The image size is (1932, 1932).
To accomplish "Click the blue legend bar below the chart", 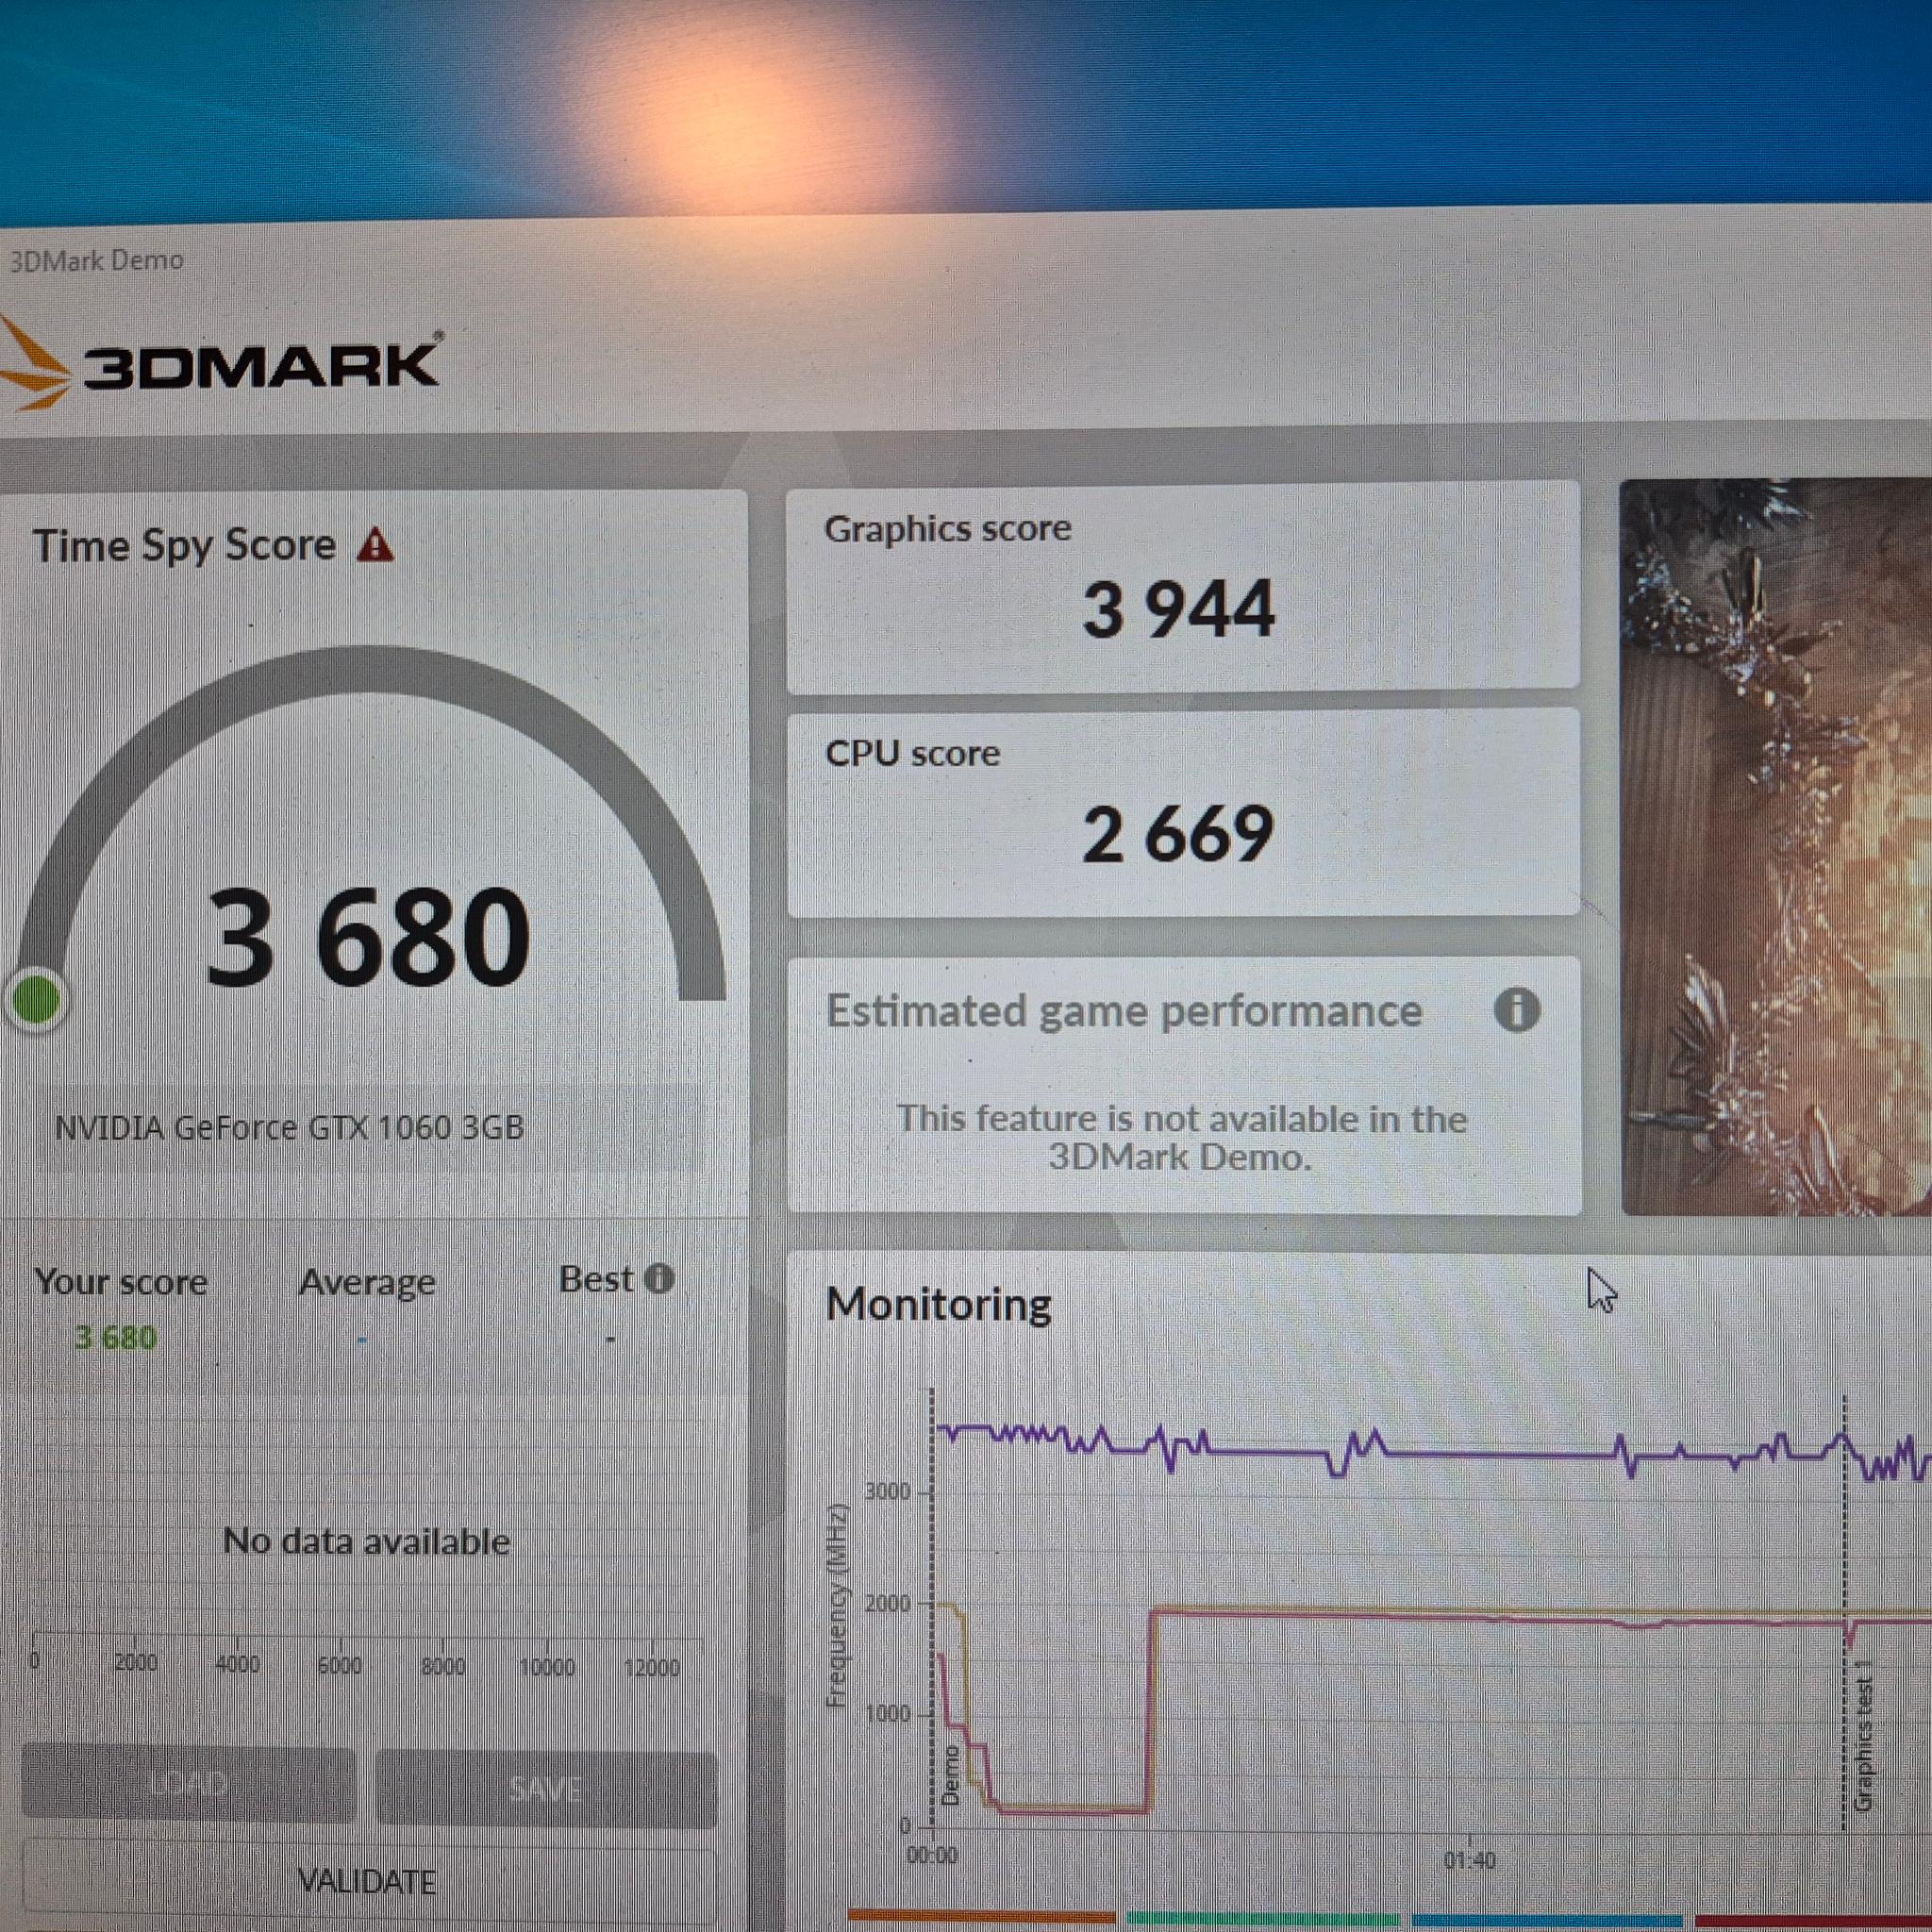I will 1547,1919.
